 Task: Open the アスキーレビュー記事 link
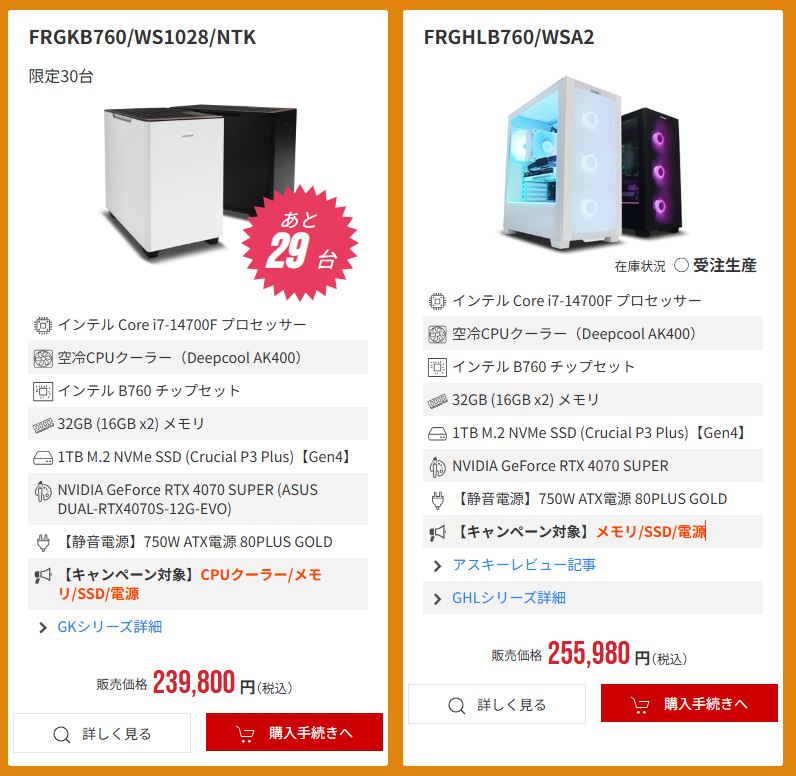524,565
